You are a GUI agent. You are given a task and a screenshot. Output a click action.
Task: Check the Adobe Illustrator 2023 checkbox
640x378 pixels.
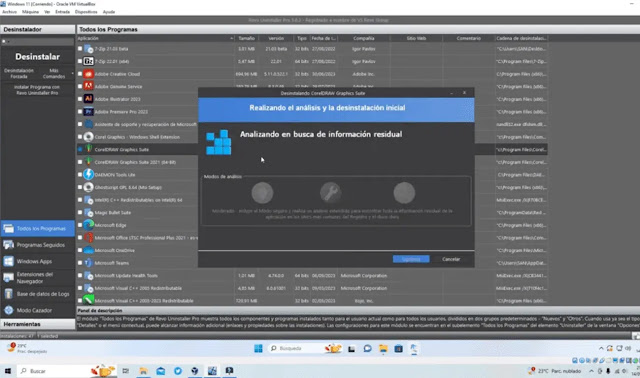tap(80, 99)
